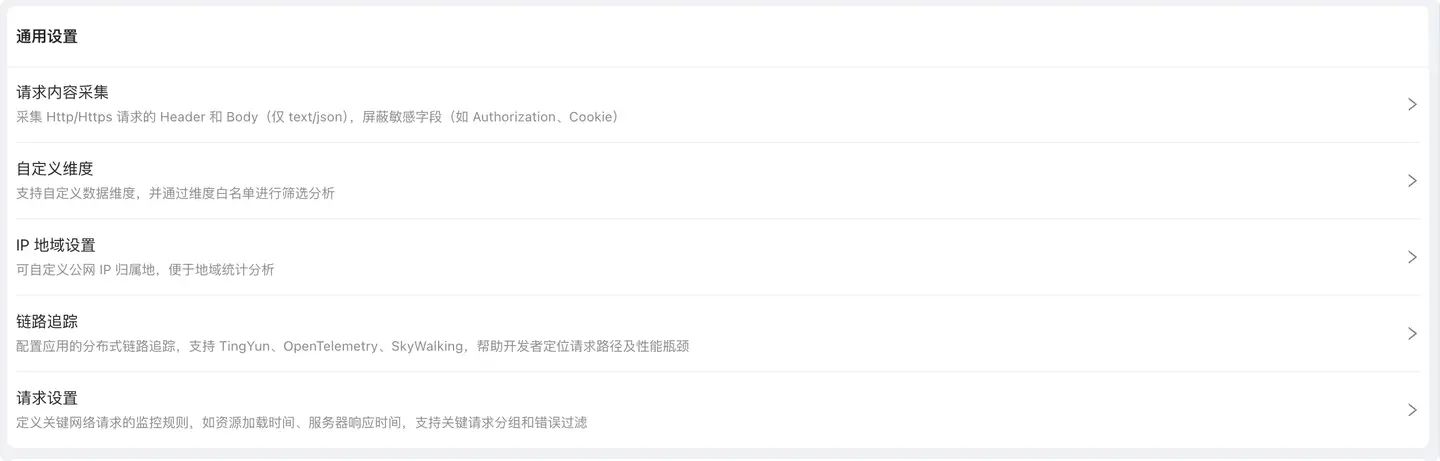Image resolution: width=1440 pixels, height=461 pixels.
Task: Click empty space in the 请求设置 row
Action: point(950,410)
